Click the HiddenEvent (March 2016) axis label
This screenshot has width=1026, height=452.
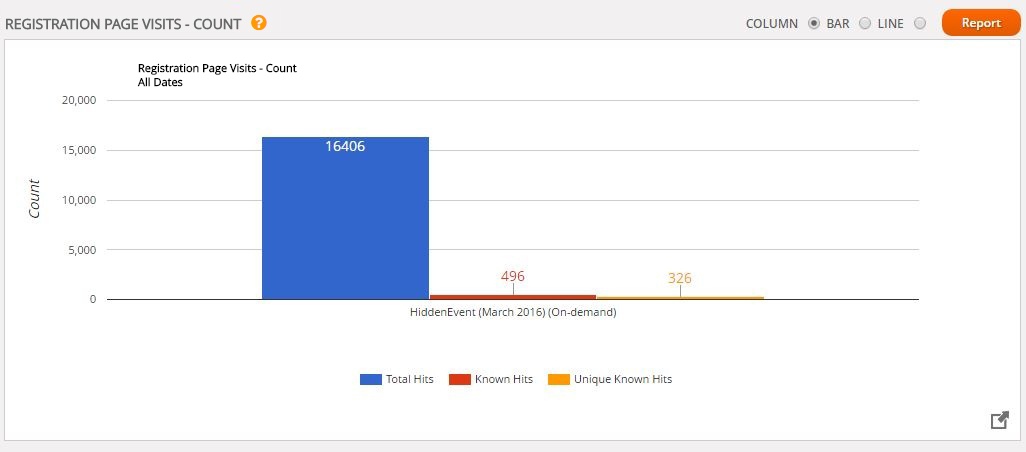point(513,313)
